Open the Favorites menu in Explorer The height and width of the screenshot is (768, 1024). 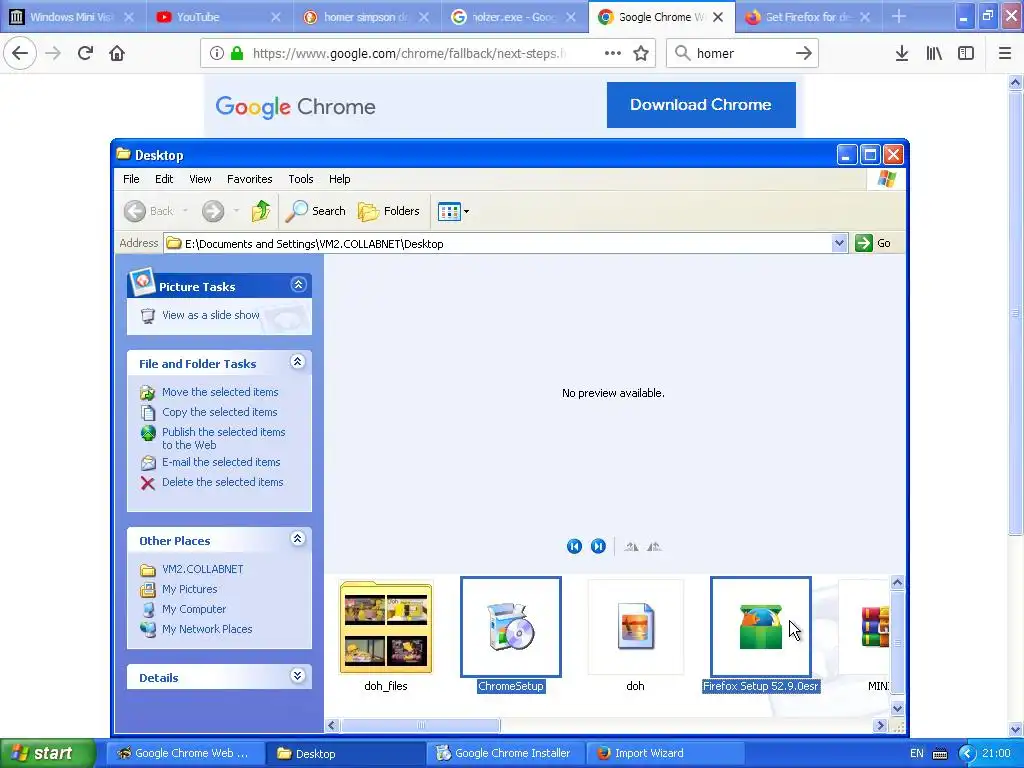tap(249, 179)
